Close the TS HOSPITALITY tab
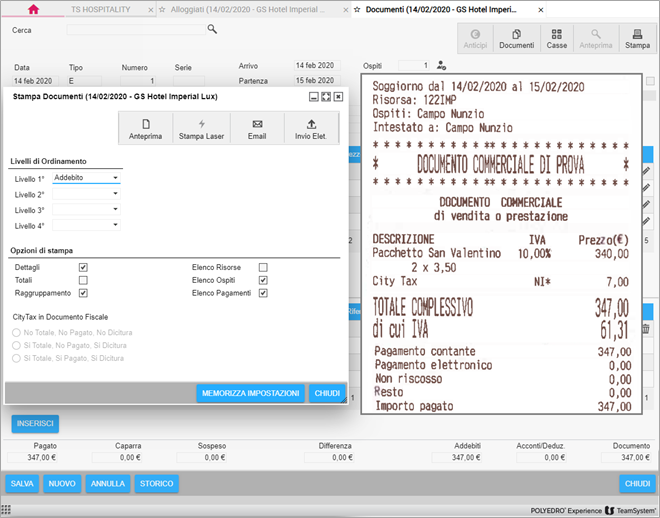 pos(151,10)
